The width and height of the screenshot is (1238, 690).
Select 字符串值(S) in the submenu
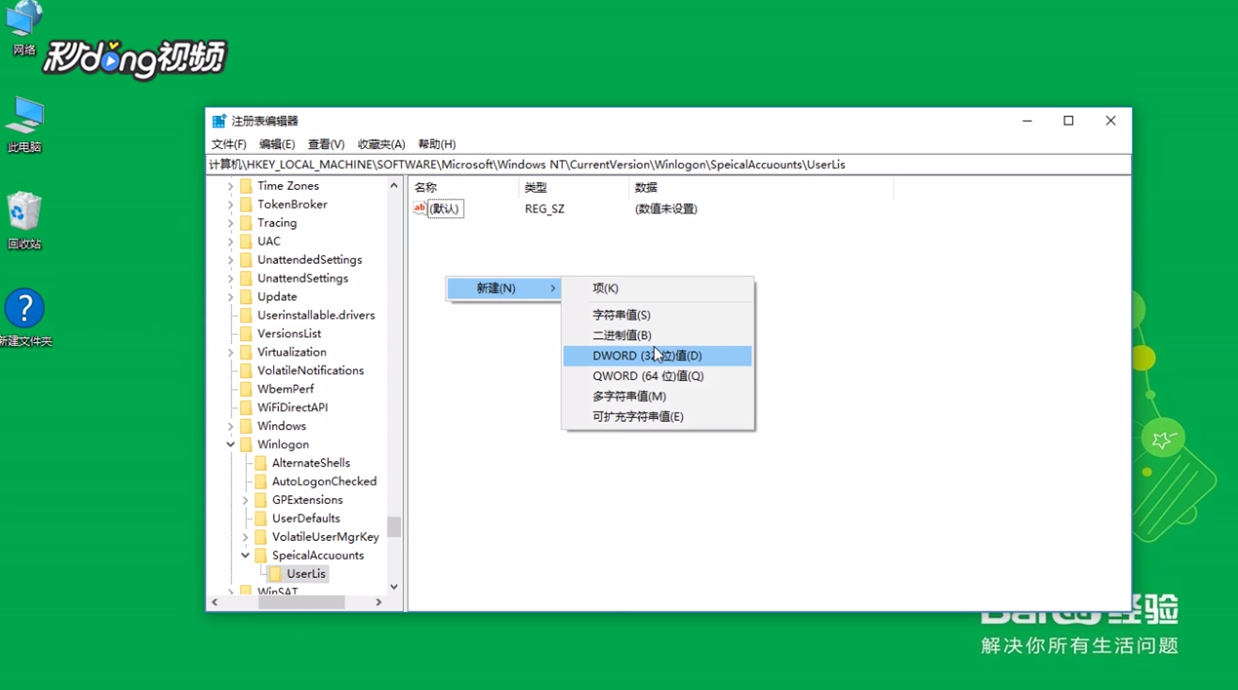(657, 315)
